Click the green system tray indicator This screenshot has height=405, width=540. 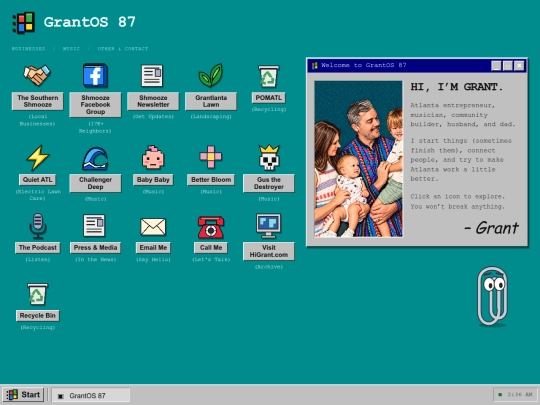[x=500, y=395]
